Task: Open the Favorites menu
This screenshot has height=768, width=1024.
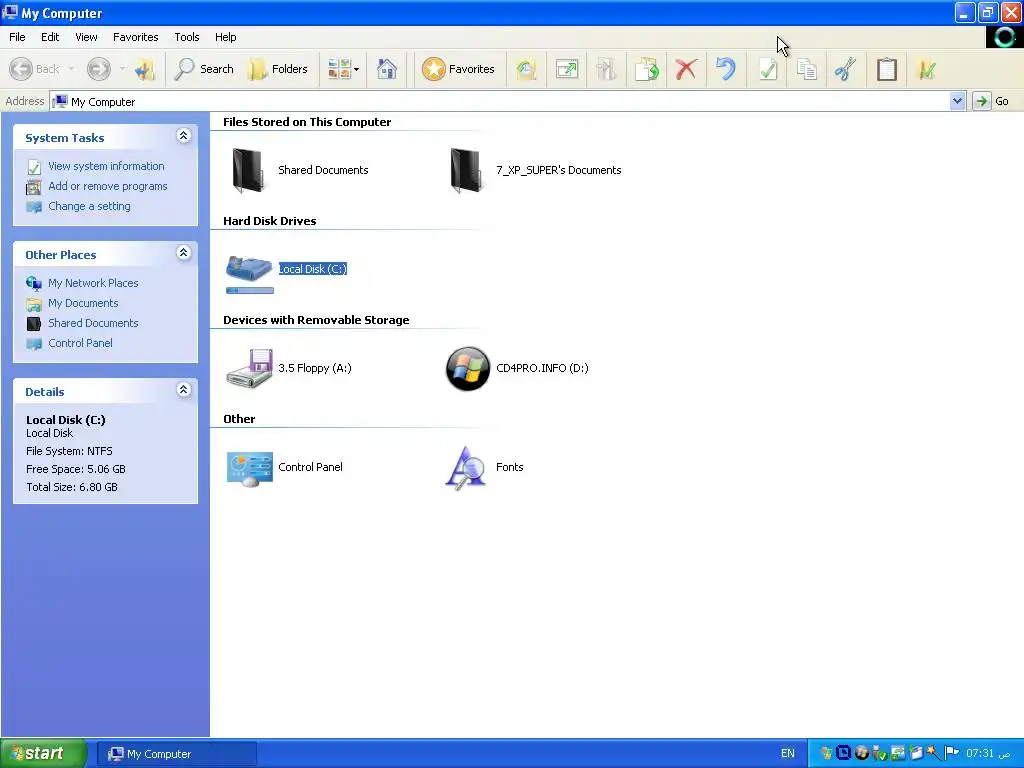Action: point(136,37)
